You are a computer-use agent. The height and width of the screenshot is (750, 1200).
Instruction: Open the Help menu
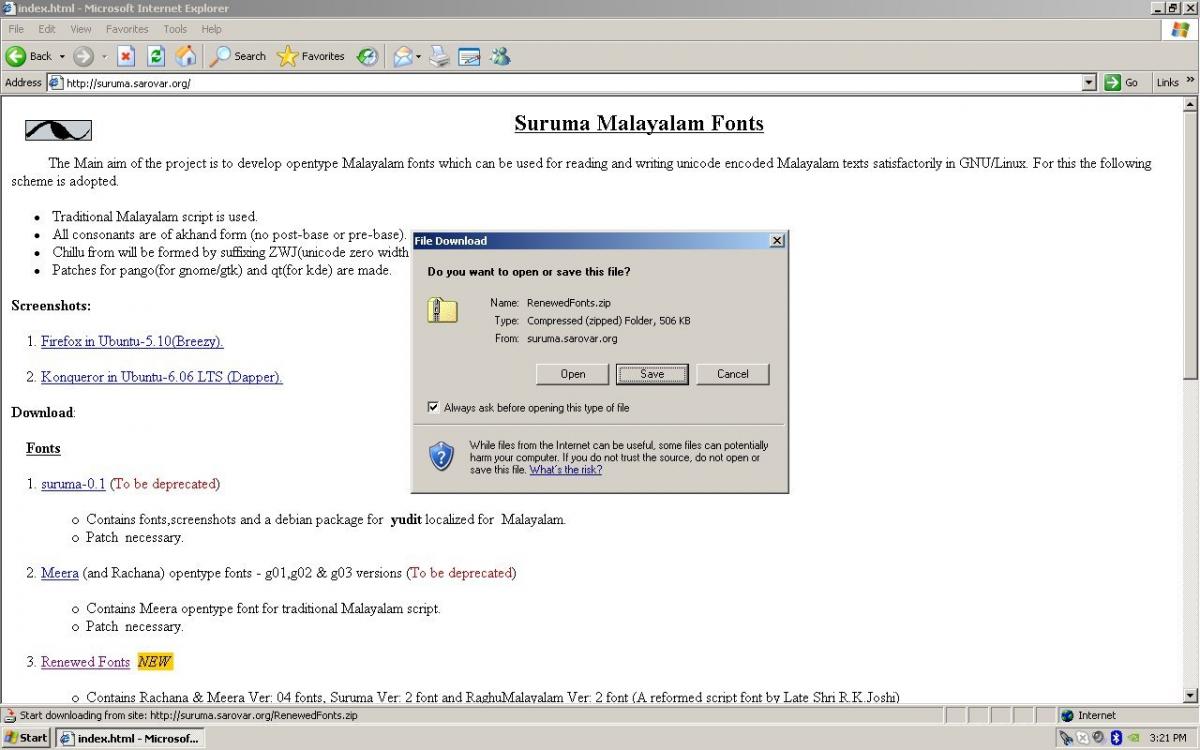[211, 29]
